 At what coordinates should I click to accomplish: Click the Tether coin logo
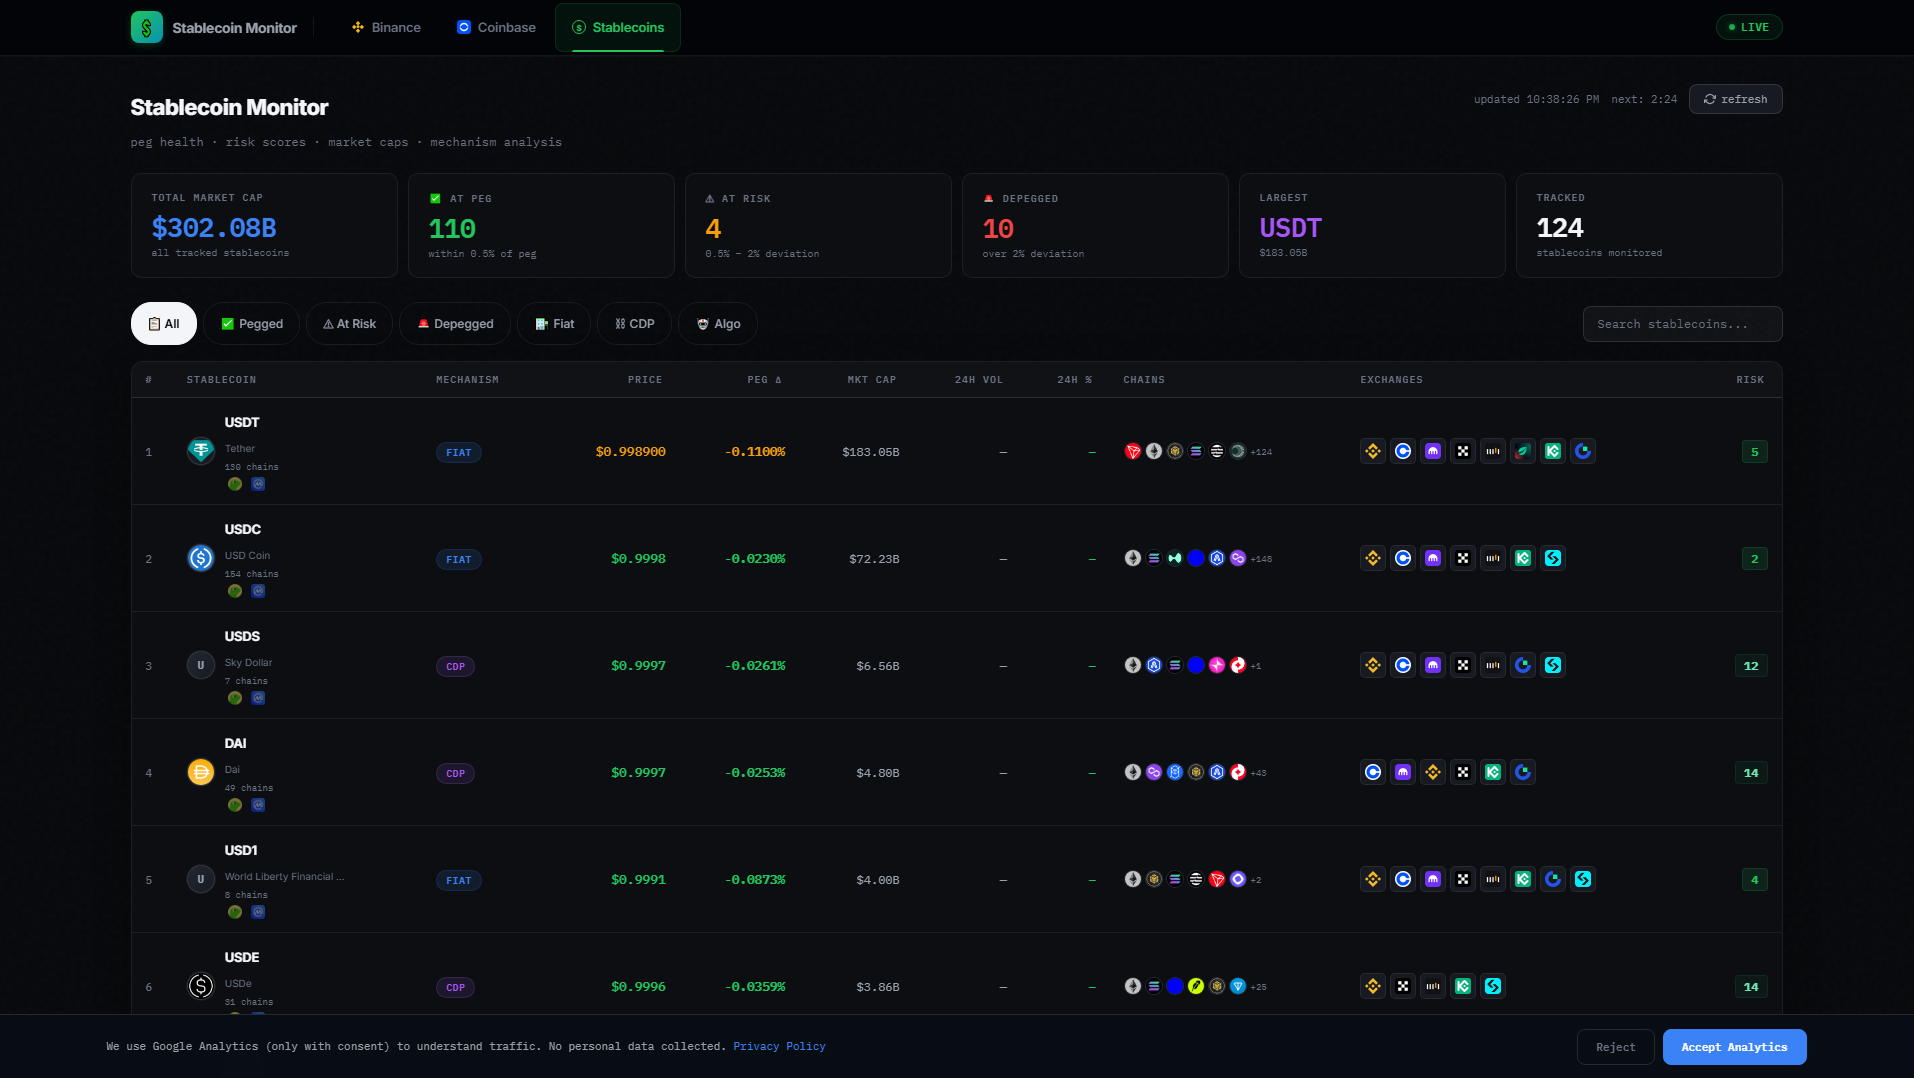201,451
